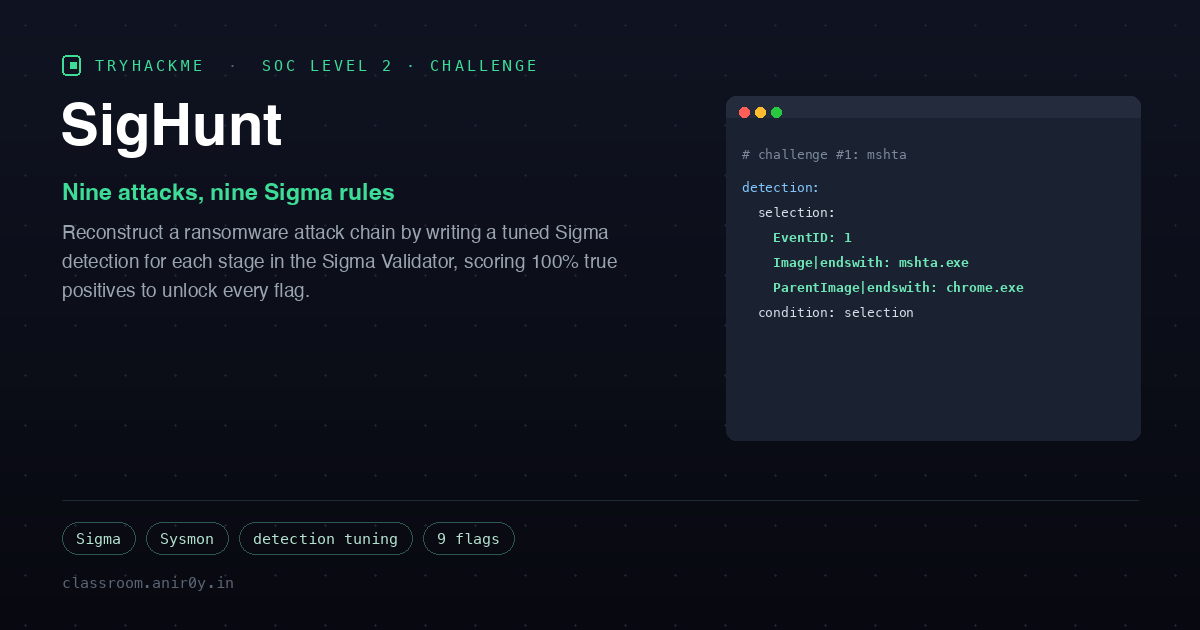Click SOC LEVEL 2 · CHALLENGE label
The width and height of the screenshot is (1200, 630).
click(x=400, y=66)
